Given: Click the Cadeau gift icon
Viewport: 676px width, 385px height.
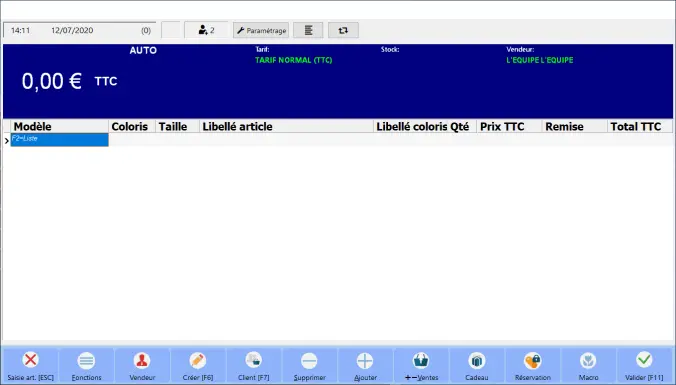Looking at the screenshot, I should click(476, 360).
